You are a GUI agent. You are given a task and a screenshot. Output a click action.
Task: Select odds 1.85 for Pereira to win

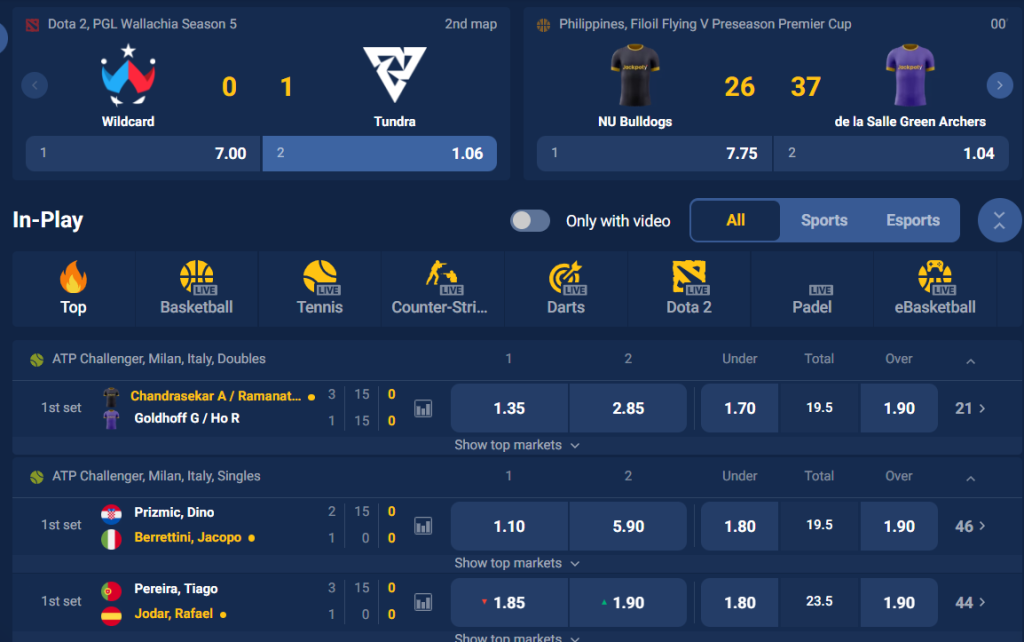(508, 602)
